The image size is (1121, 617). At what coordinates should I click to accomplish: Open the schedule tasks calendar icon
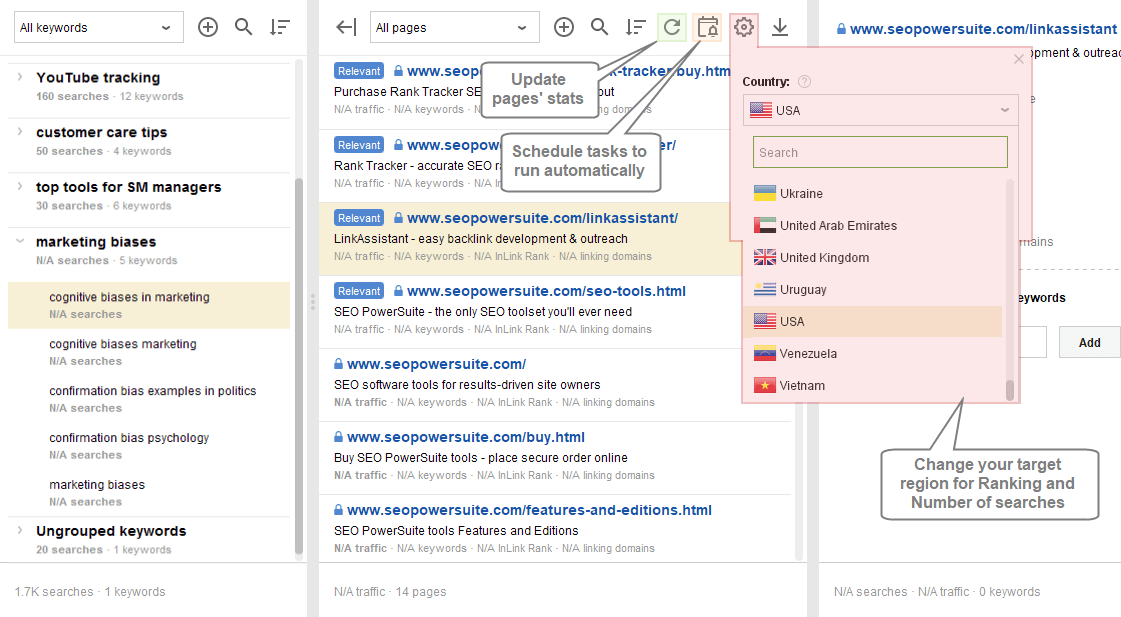point(708,27)
